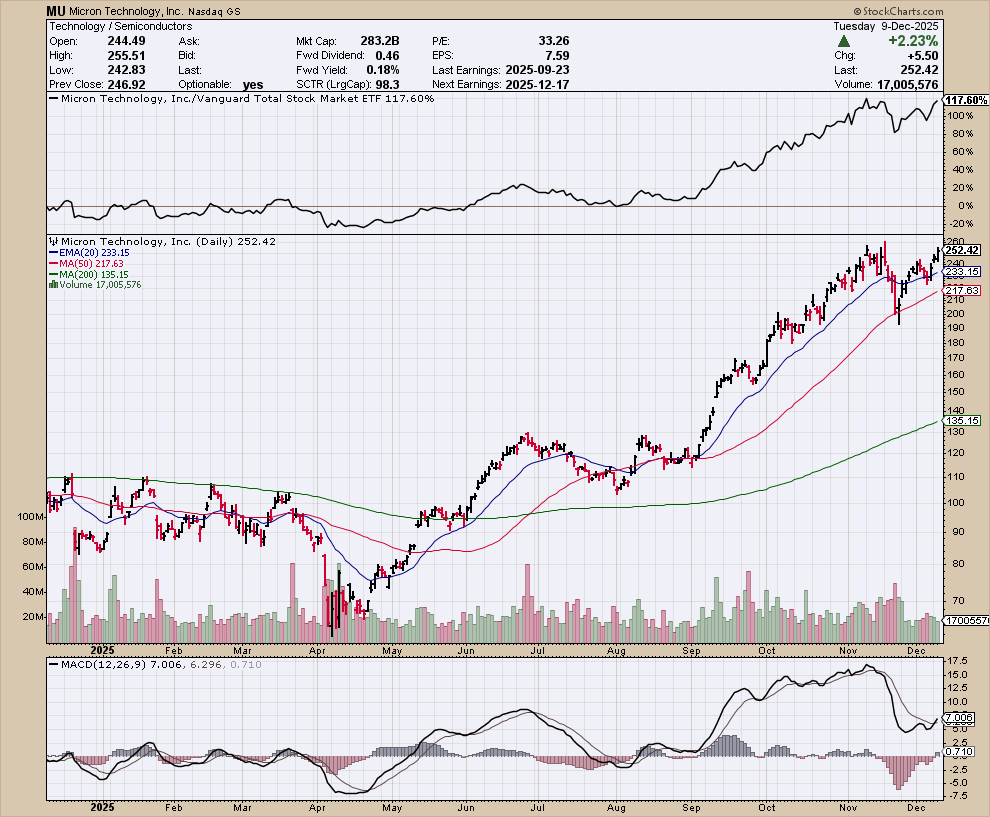Image resolution: width=990 pixels, height=817 pixels.
Task: Click the green MA(200) legend line marker
Action: pos(53,275)
